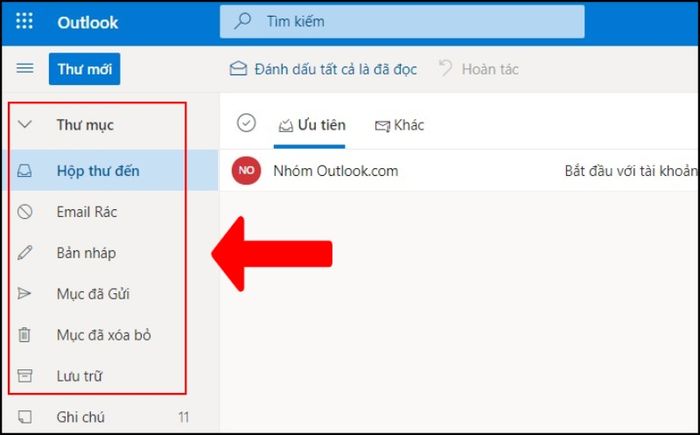
Task: Click the Bắt đầu với tài khoản subject
Action: click(631, 171)
